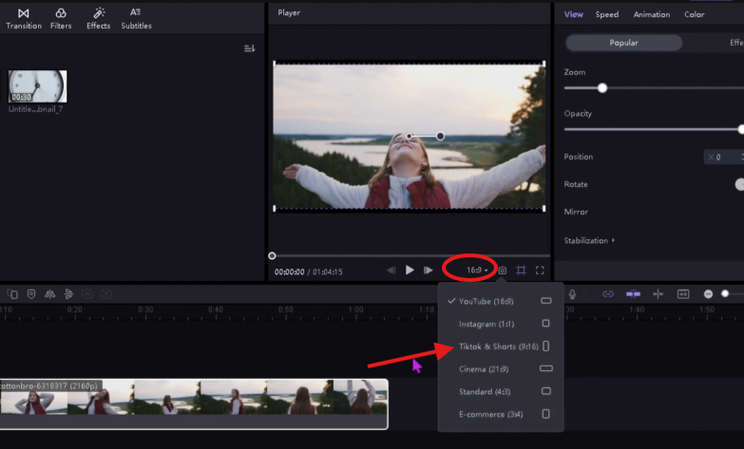The width and height of the screenshot is (744, 449).
Task: Click the crop icon below the player
Action: [521, 271]
